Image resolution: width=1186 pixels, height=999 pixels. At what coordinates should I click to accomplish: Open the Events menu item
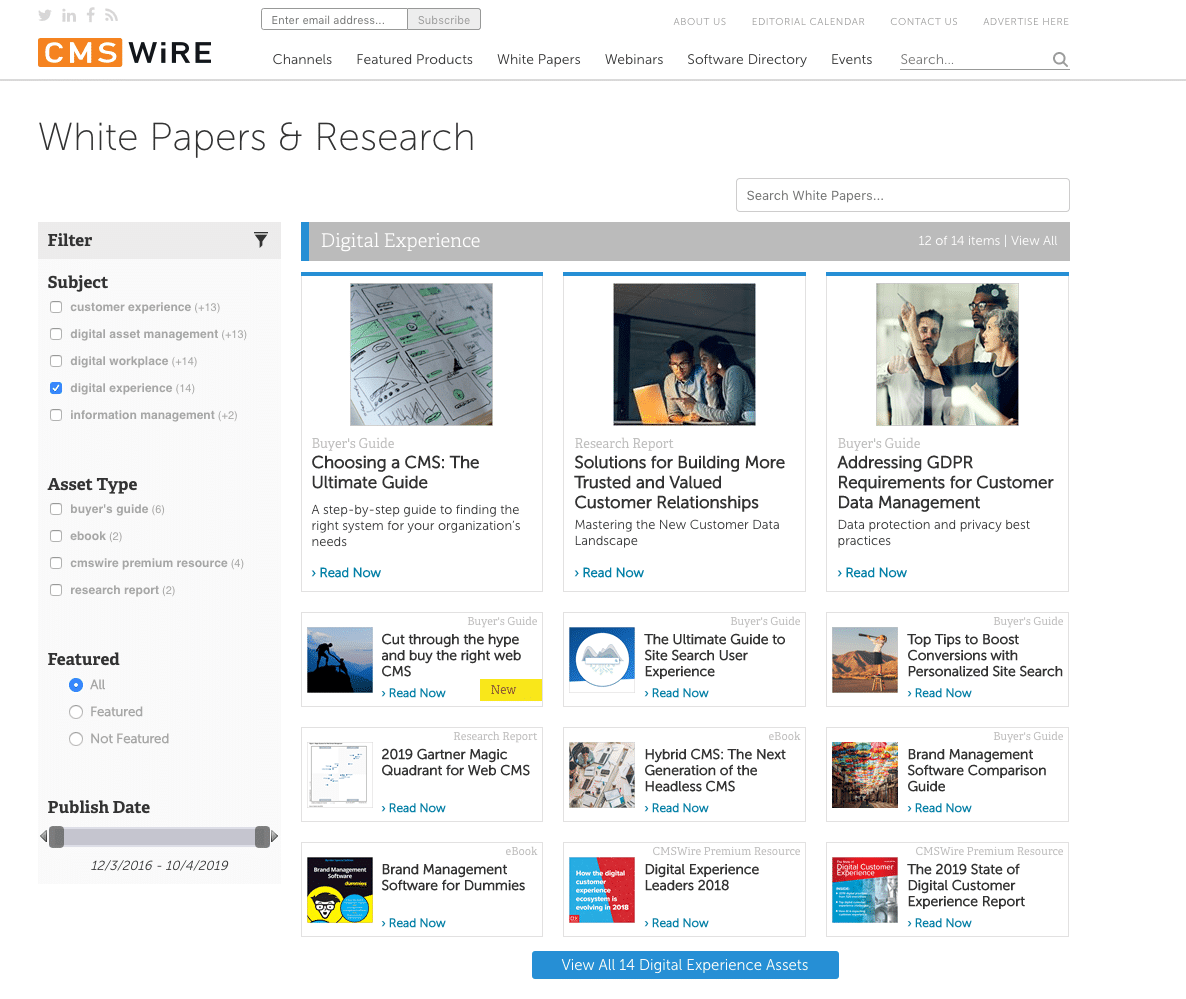pos(851,59)
